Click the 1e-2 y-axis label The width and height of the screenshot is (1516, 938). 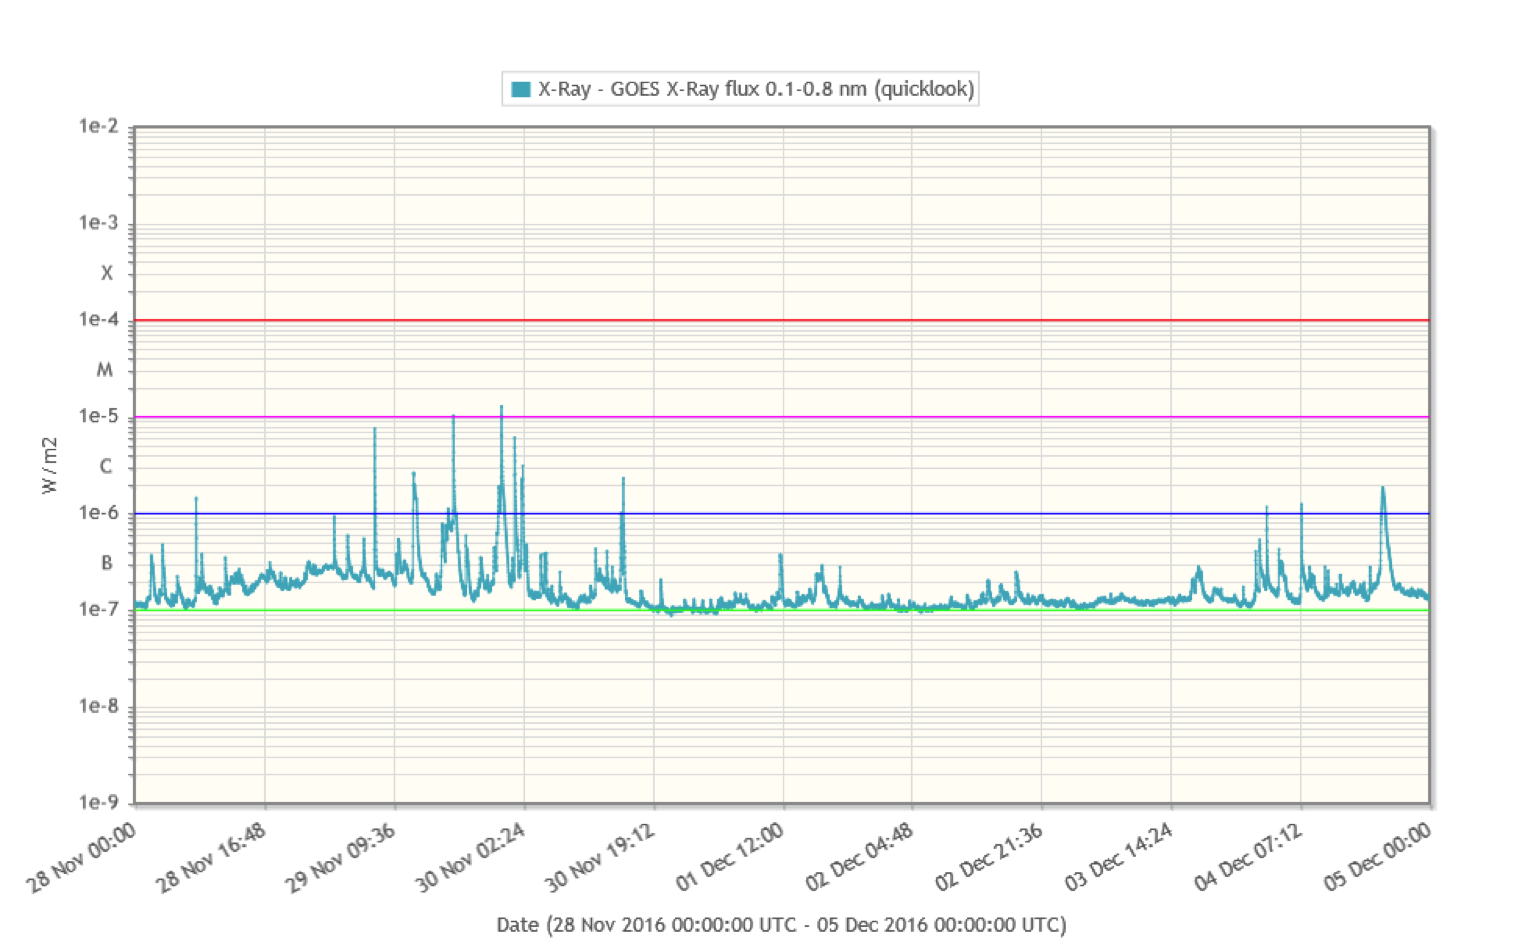[98, 126]
